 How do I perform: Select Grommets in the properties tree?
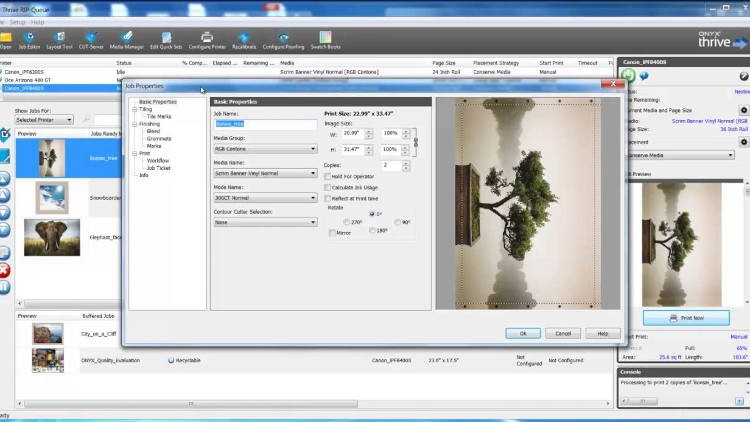(x=157, y=138)
